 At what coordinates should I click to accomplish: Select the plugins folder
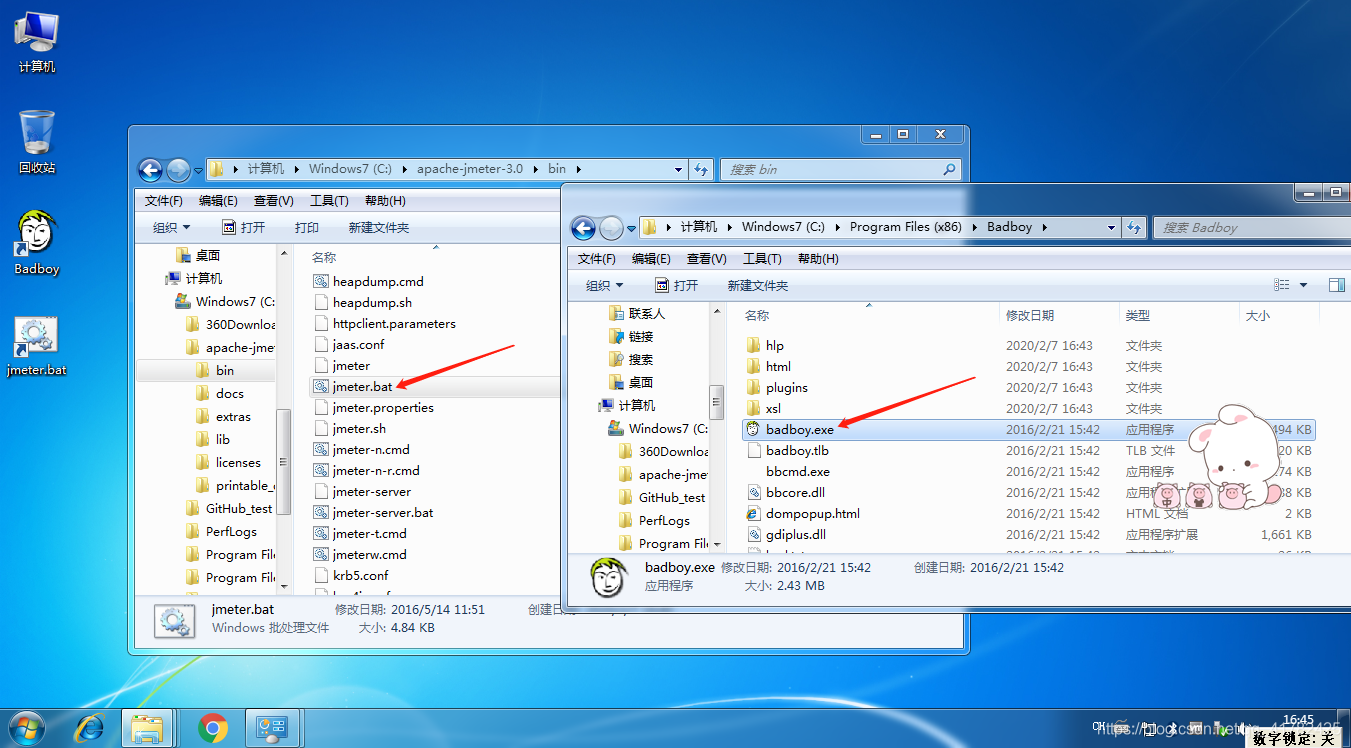tap(776, 387)
